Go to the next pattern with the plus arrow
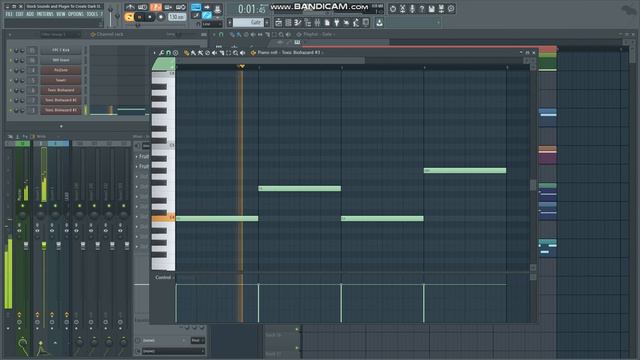This screenshot has height=360, width=640. [267, 22]
